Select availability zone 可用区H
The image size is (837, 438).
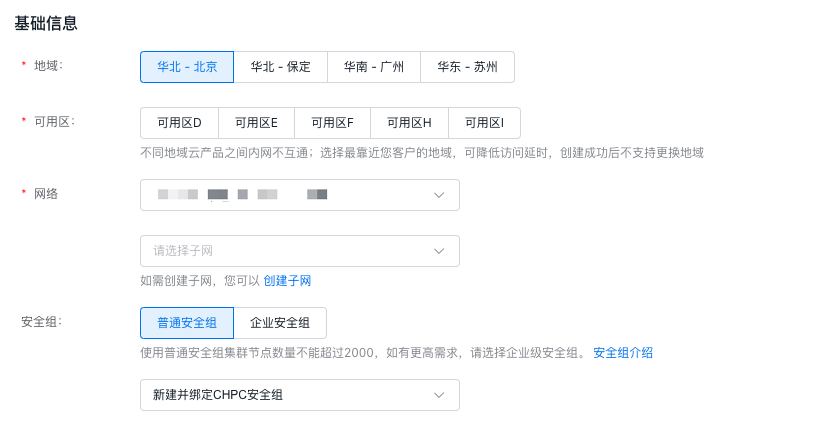point(409,123)
